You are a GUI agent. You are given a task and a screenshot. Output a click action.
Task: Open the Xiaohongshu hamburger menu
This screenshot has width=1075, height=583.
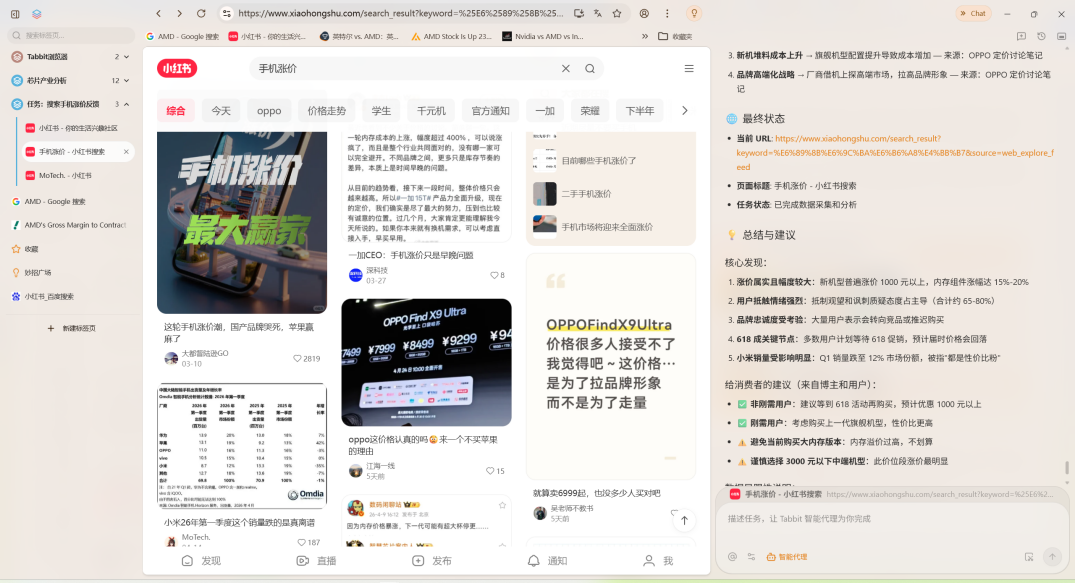tap(689, 69)
